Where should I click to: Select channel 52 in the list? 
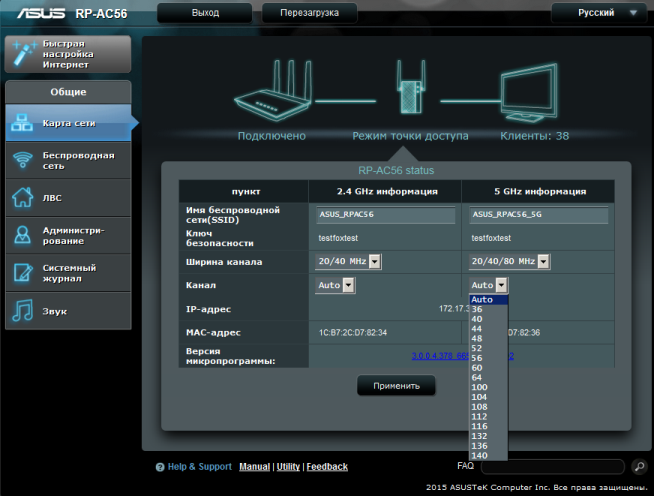tap(488, 348)
